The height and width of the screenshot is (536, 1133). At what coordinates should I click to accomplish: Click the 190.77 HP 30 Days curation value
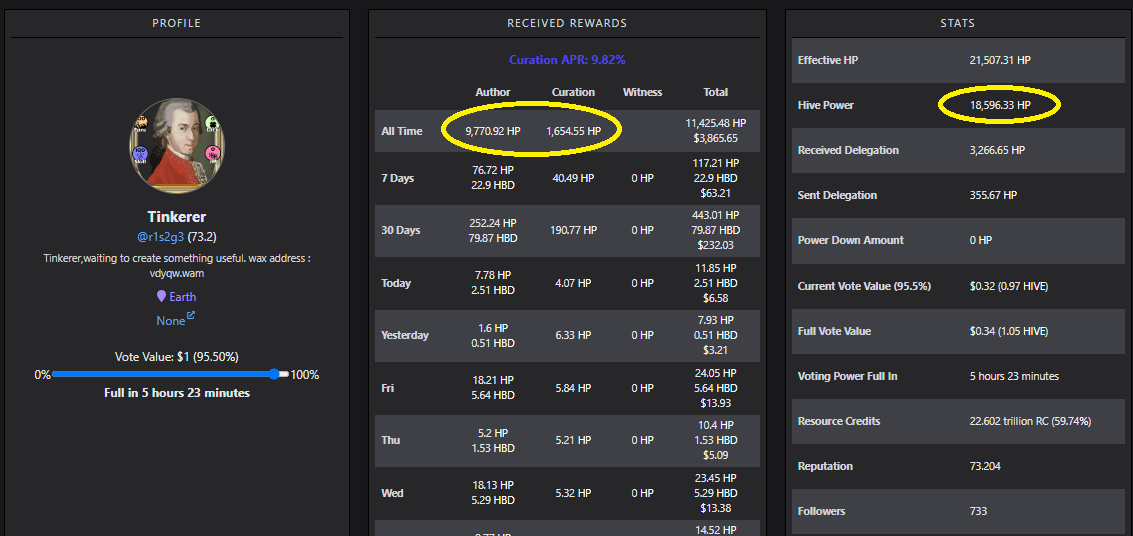click(x=574, y=230)
